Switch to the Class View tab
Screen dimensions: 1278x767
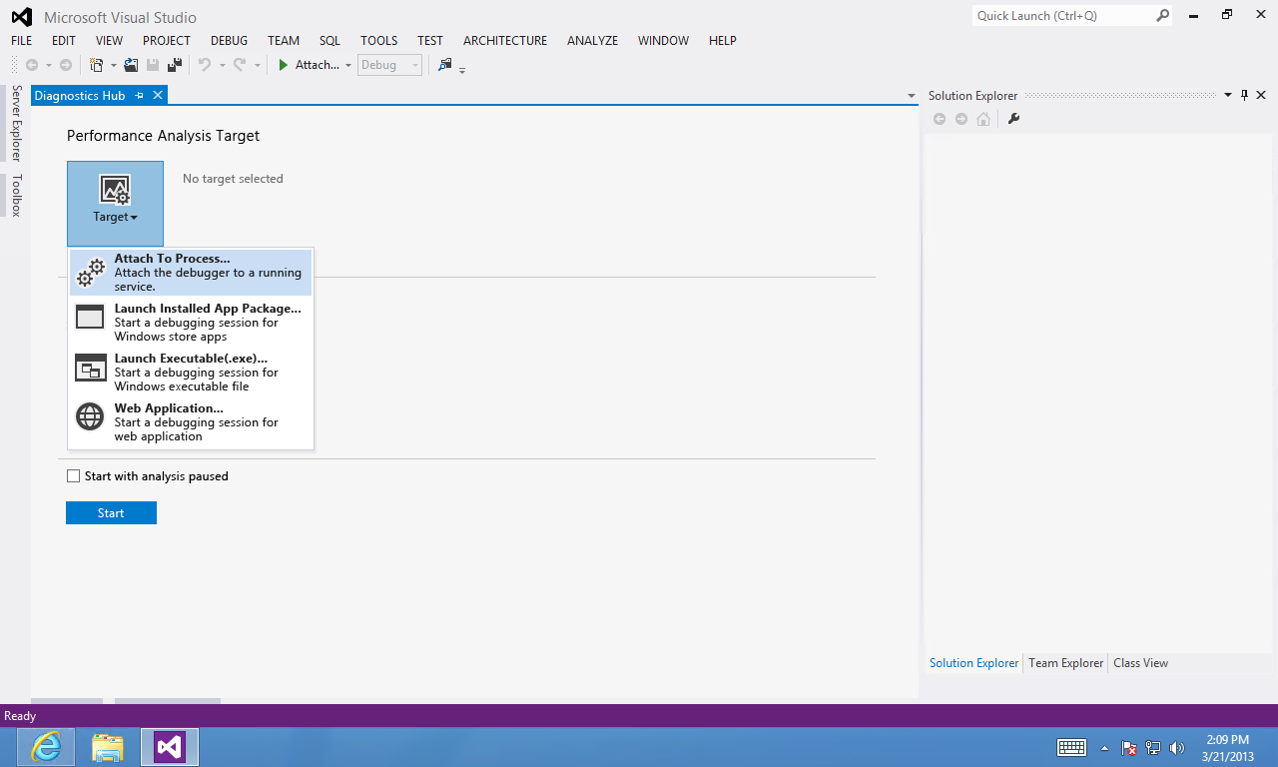(1140, 663)
